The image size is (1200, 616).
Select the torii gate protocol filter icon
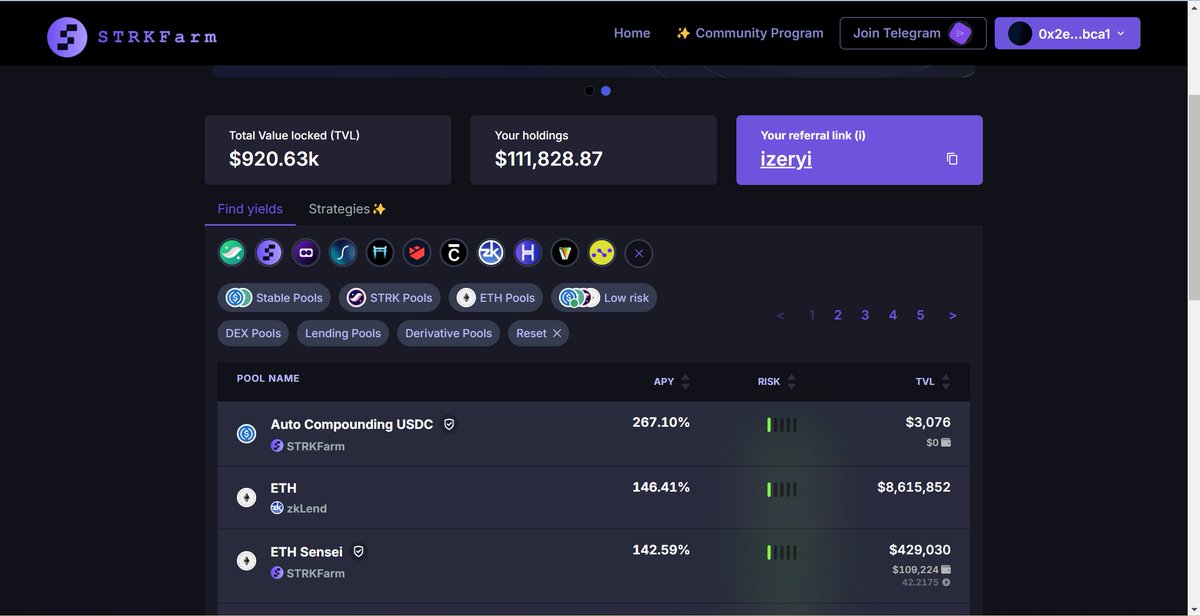pos(380,253)
